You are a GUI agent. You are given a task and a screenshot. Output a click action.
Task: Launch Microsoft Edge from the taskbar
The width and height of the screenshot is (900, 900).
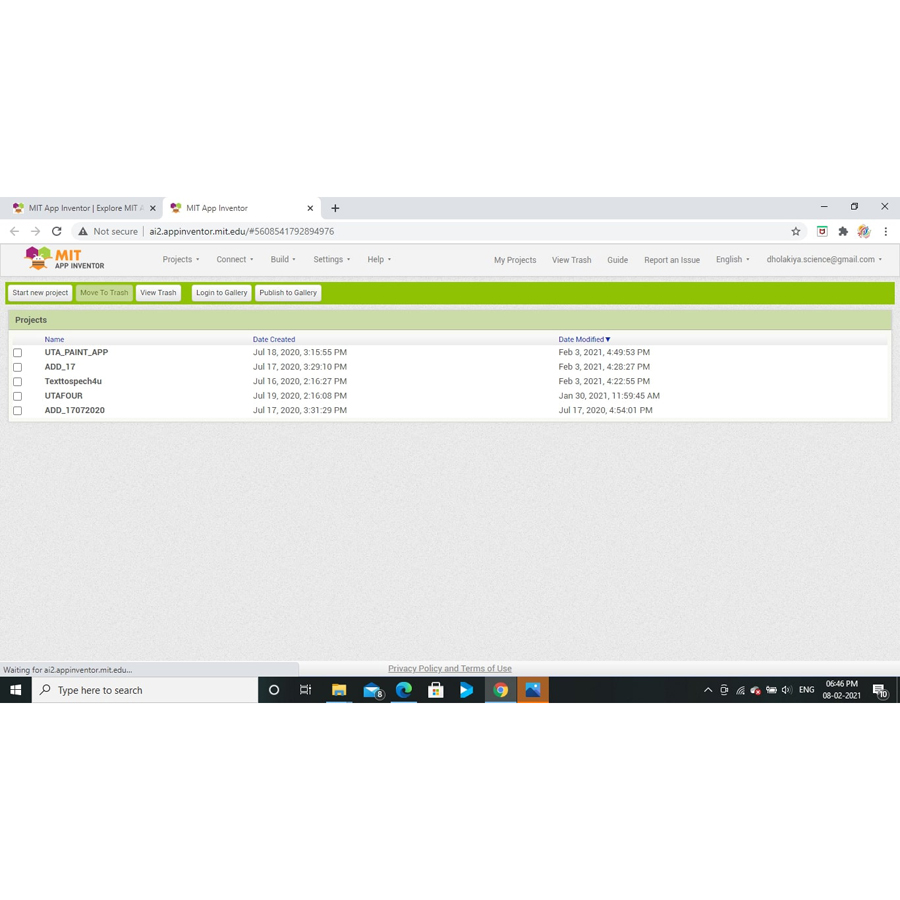[x=404, y=690]
